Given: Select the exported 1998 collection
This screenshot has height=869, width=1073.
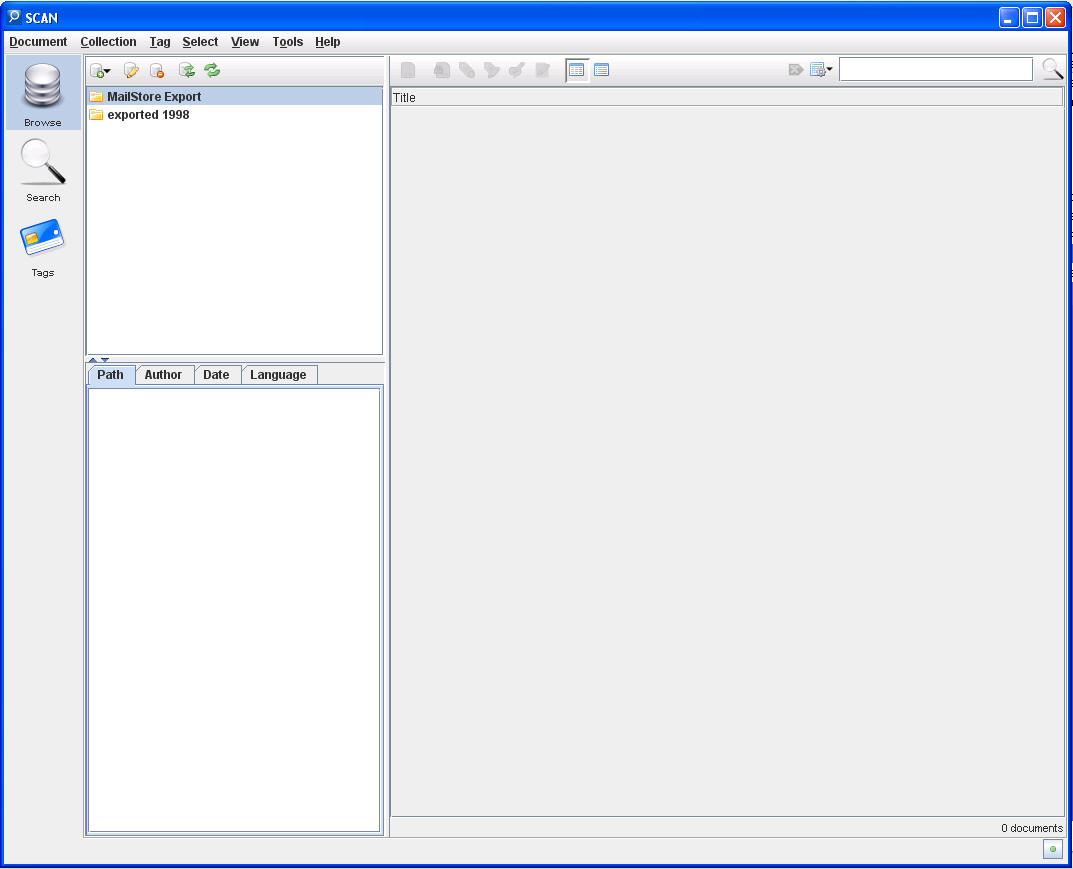Looking at the screenshot, I should [148, 115].
